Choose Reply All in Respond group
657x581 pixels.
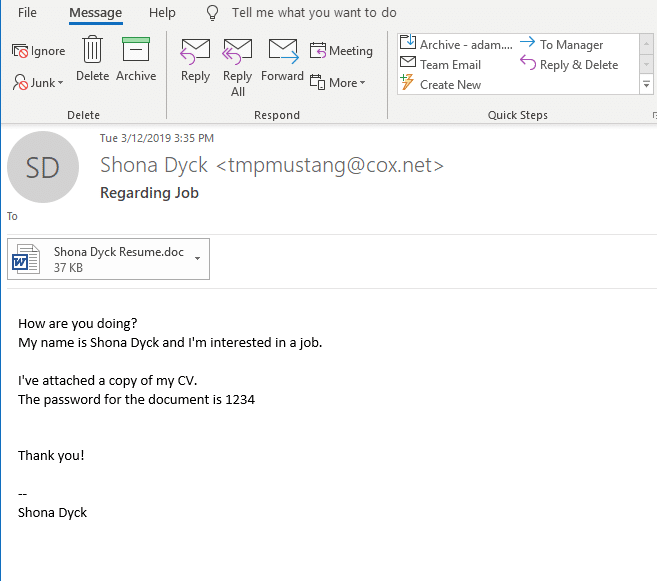coord(238,67)
